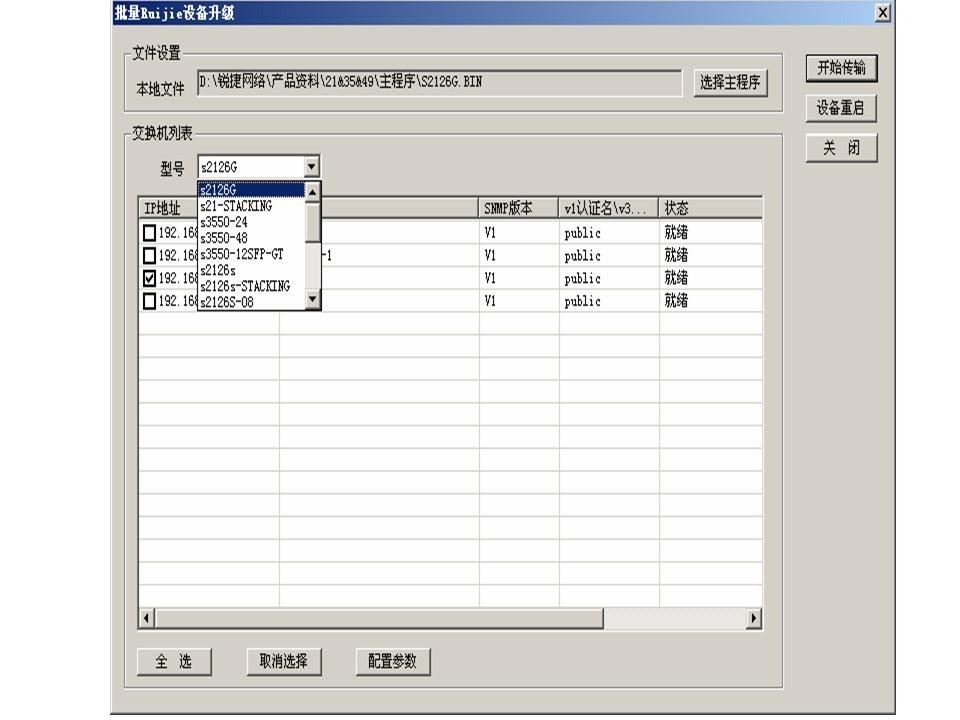
Task: Click the 取消选择 button
Action: tap(283, 661)
